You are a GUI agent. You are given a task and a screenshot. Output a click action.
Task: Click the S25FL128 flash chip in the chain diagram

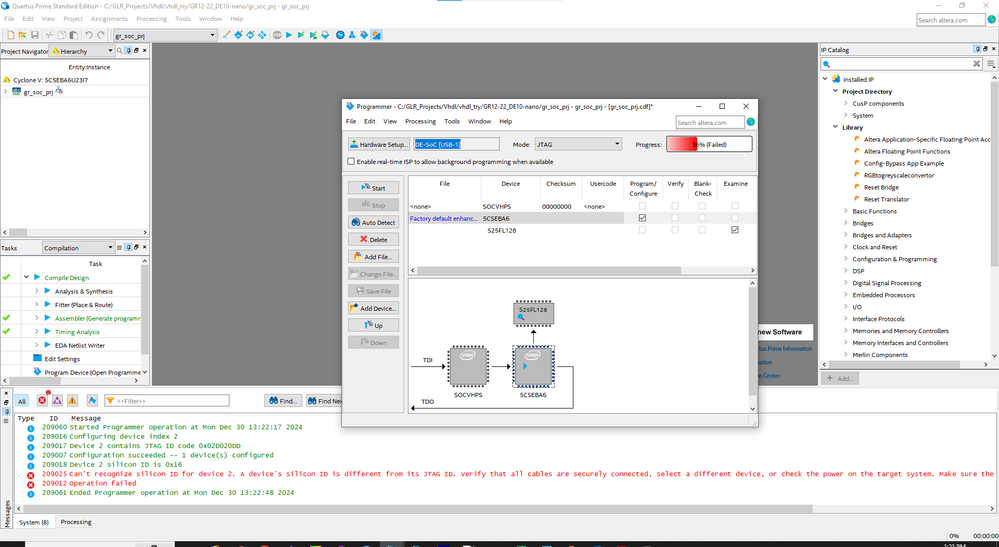533,312
